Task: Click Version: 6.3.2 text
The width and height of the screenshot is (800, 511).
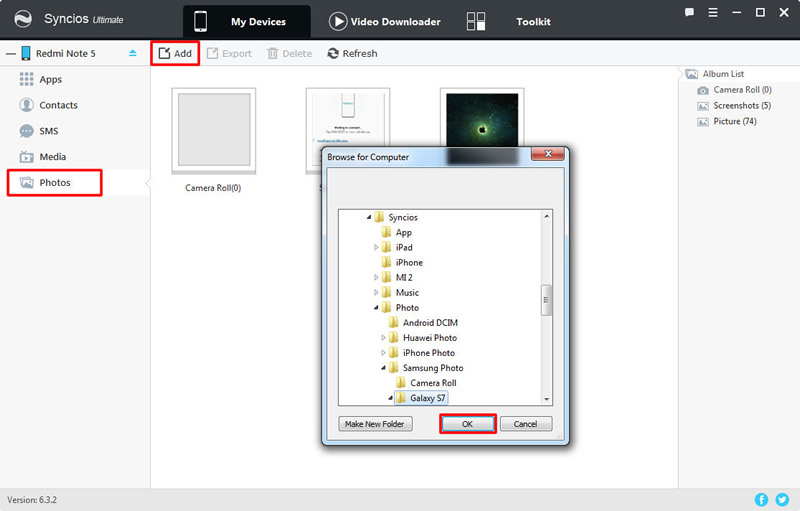Action: pos(32,500)
